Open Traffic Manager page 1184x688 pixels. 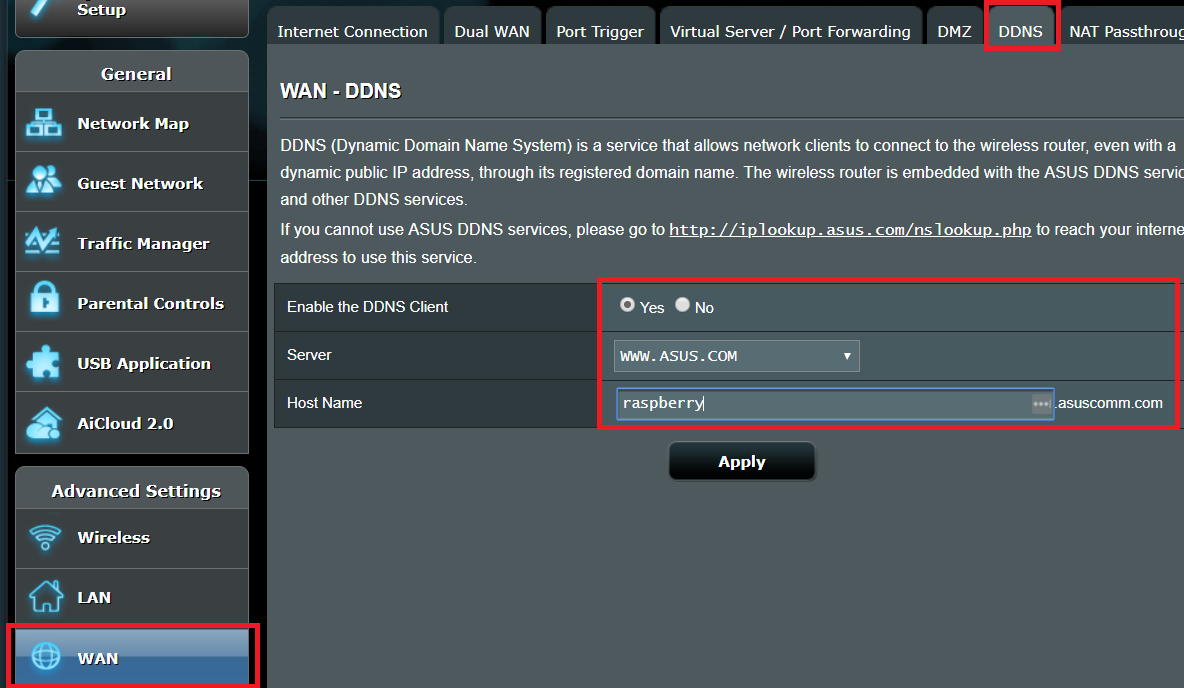132,242
